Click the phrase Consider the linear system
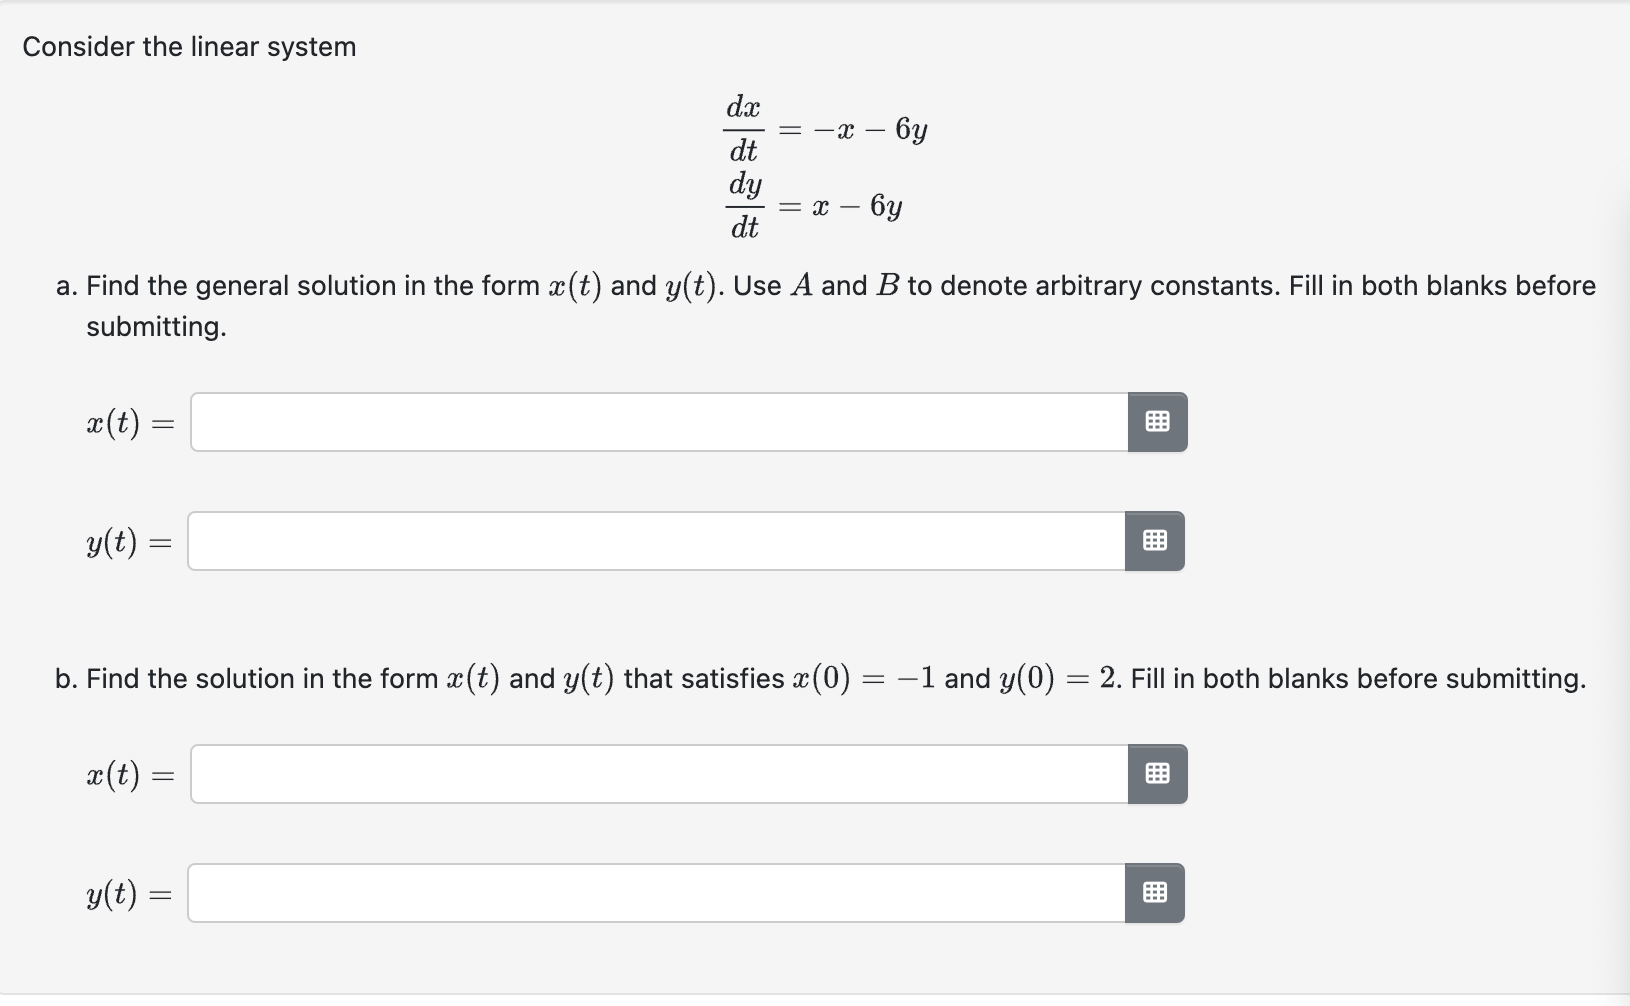The width and height of the screenshot is (1630, 1006). (190, 46)
